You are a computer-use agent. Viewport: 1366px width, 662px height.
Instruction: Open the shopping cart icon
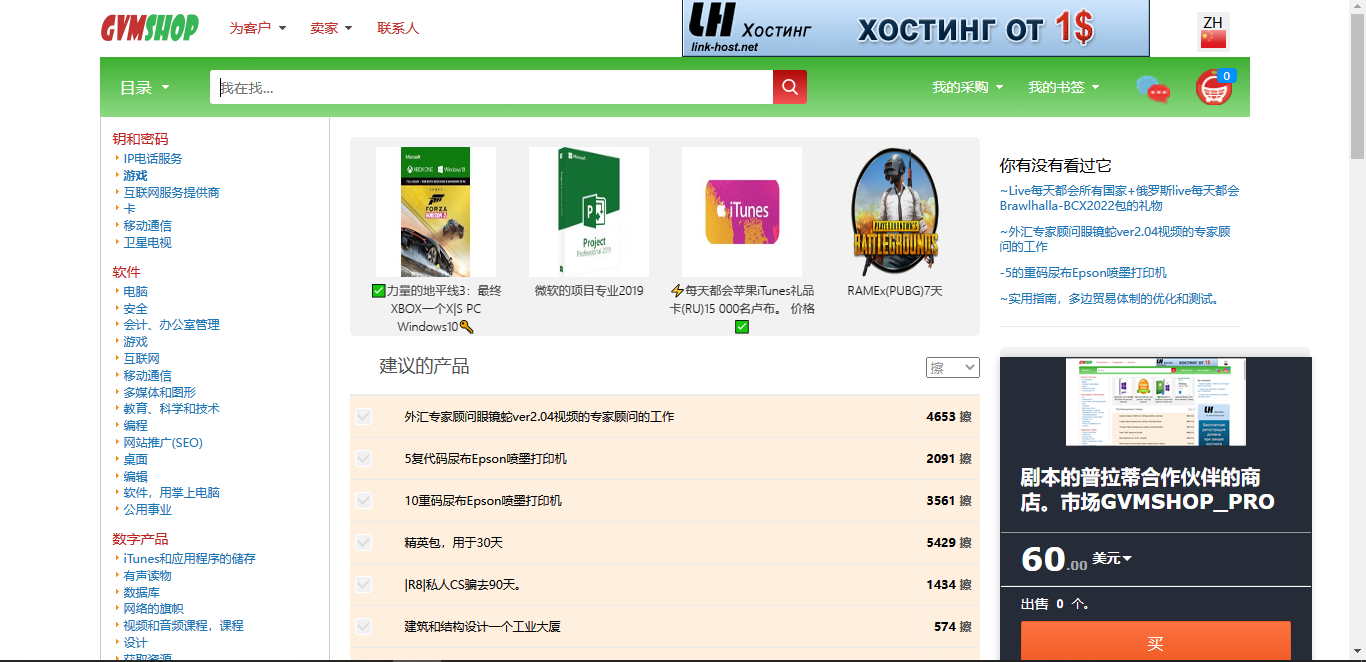1214,88
